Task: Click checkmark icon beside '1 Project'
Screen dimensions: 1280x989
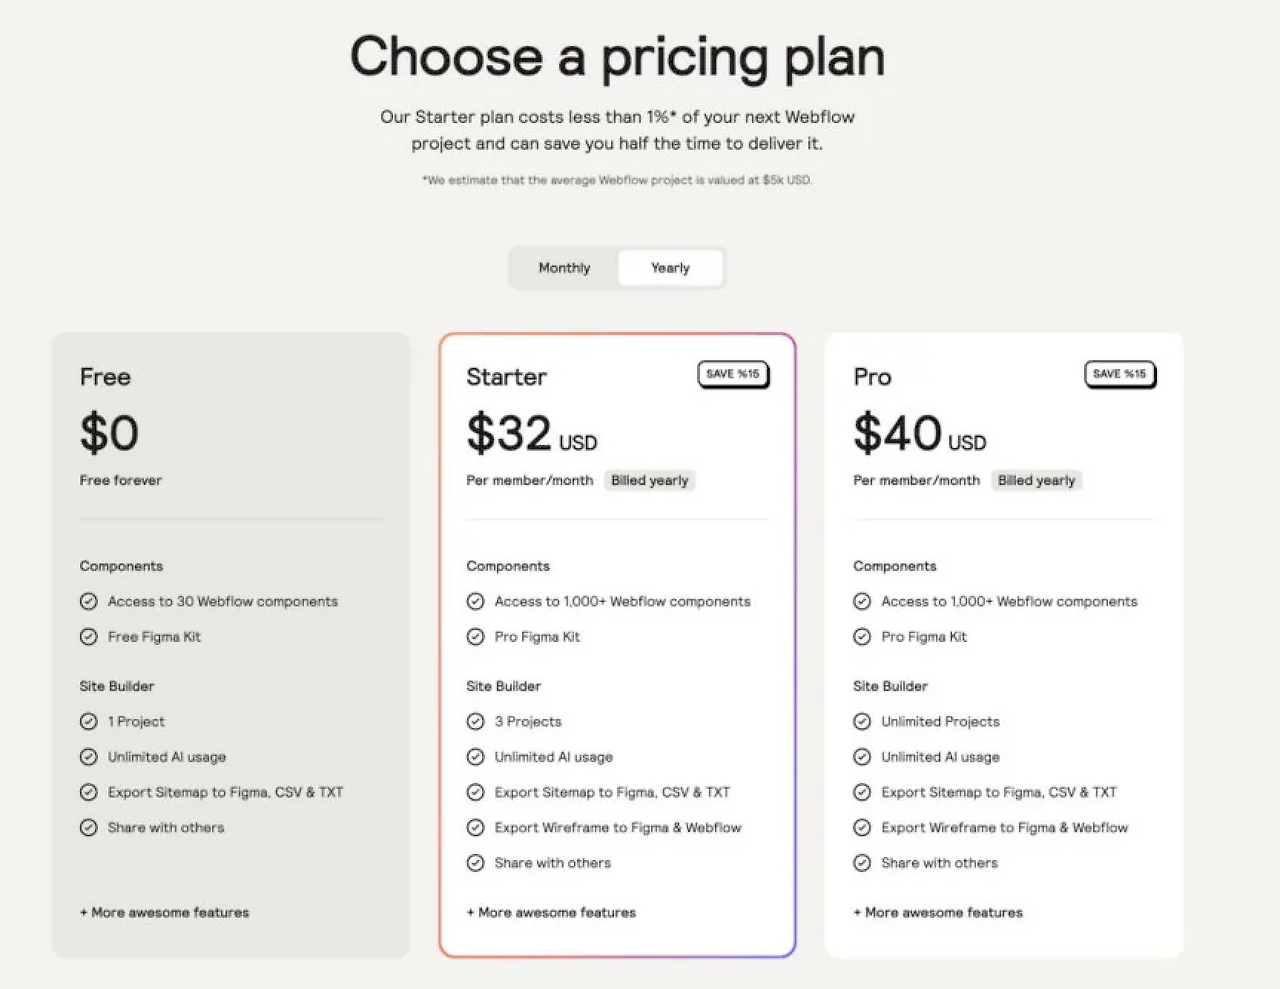Action: pyautogui.click(x=89, y=722)
